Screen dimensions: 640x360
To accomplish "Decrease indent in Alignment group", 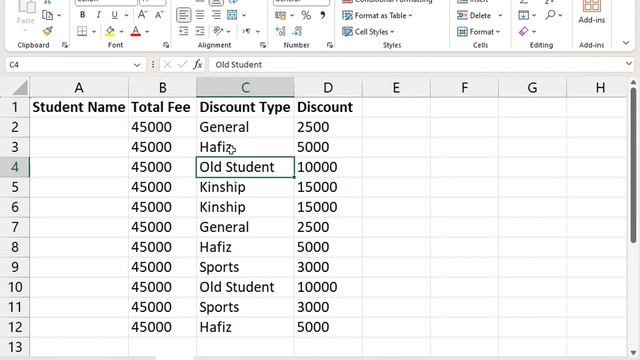I will click(x=184, y=31).
